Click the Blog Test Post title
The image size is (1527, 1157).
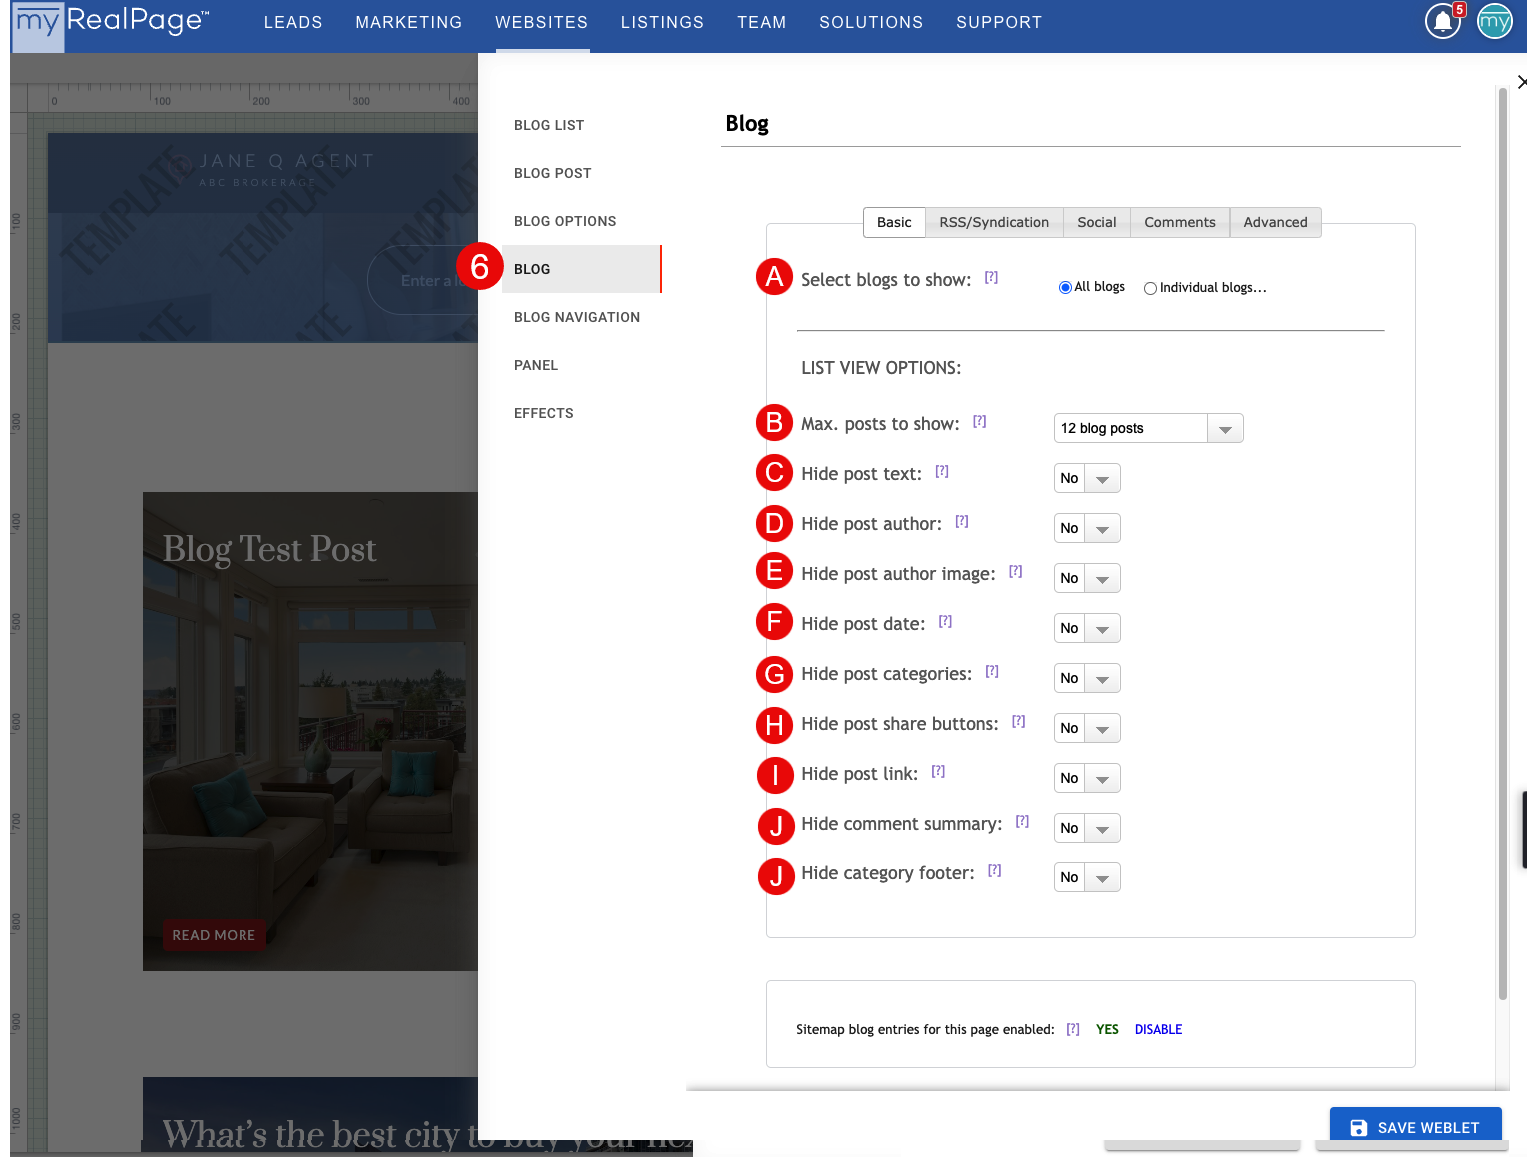click(x=270, y=549)
